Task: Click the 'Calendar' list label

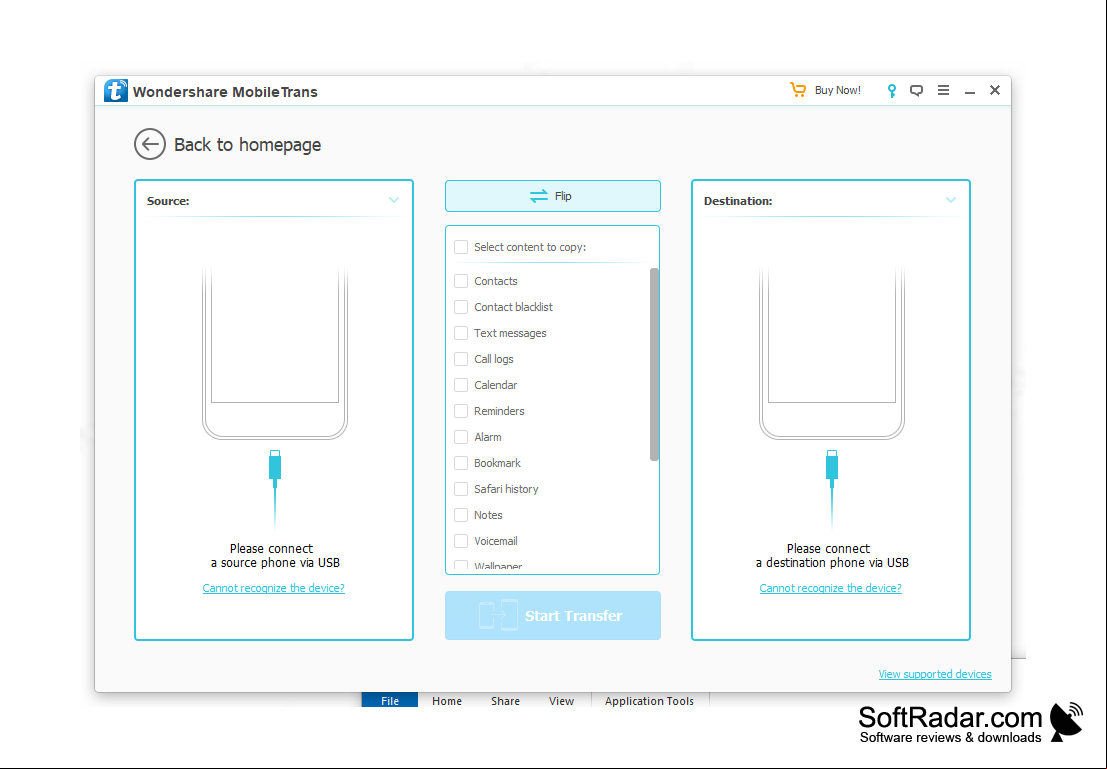Action: 496,385
